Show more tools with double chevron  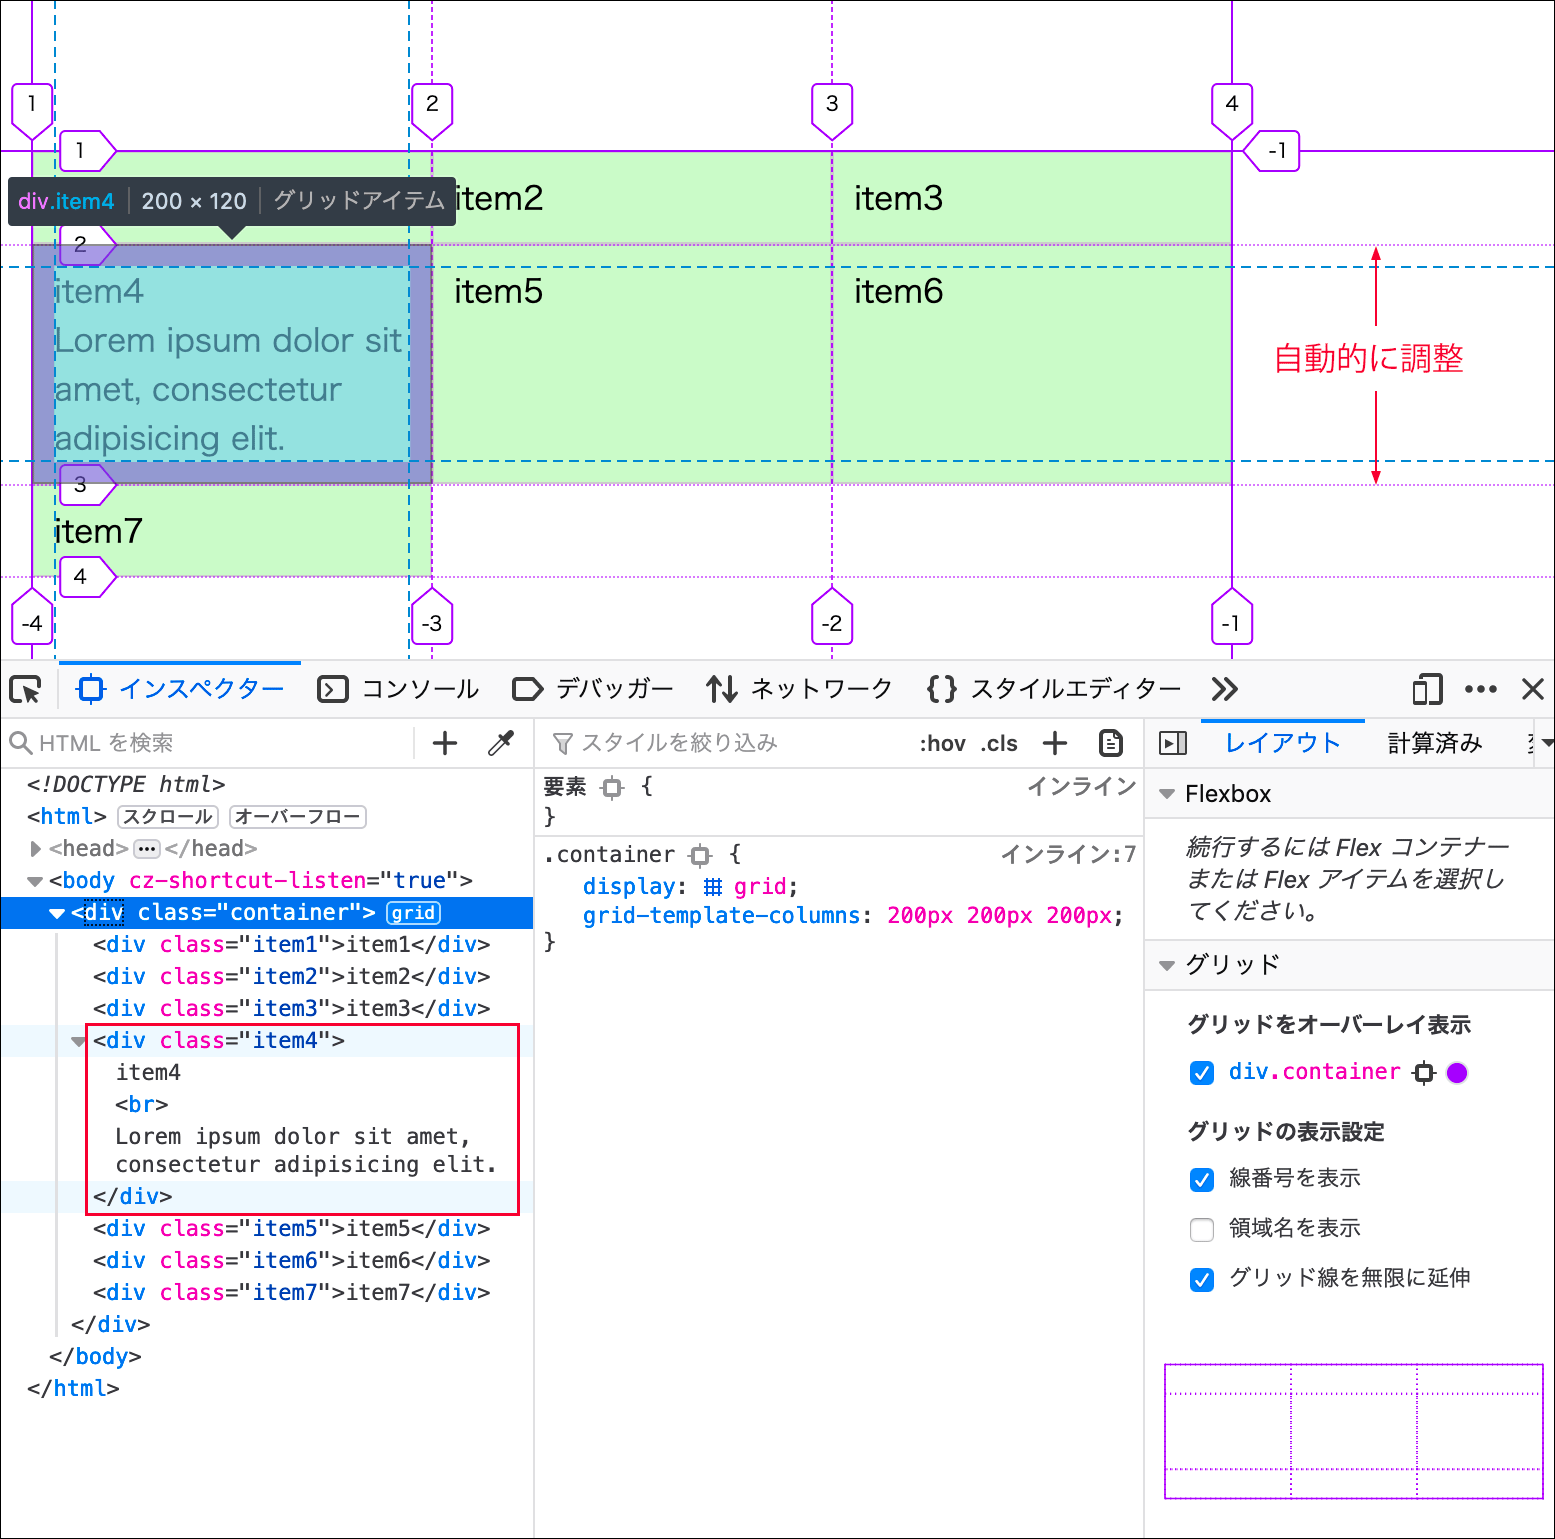pyautogui.click(x=1224, y=690)
